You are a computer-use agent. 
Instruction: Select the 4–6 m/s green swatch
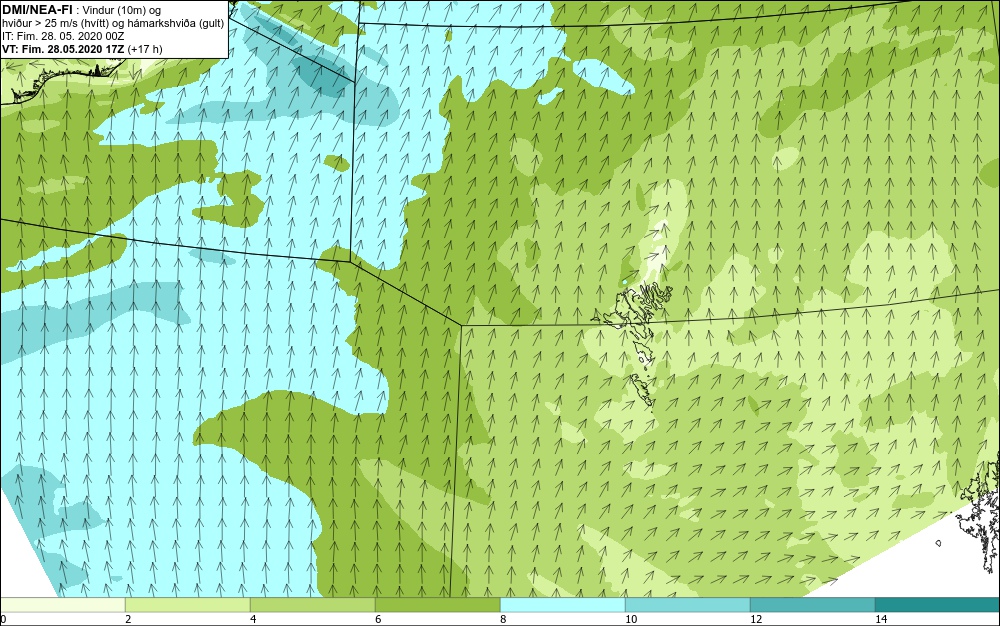point(312,605)
